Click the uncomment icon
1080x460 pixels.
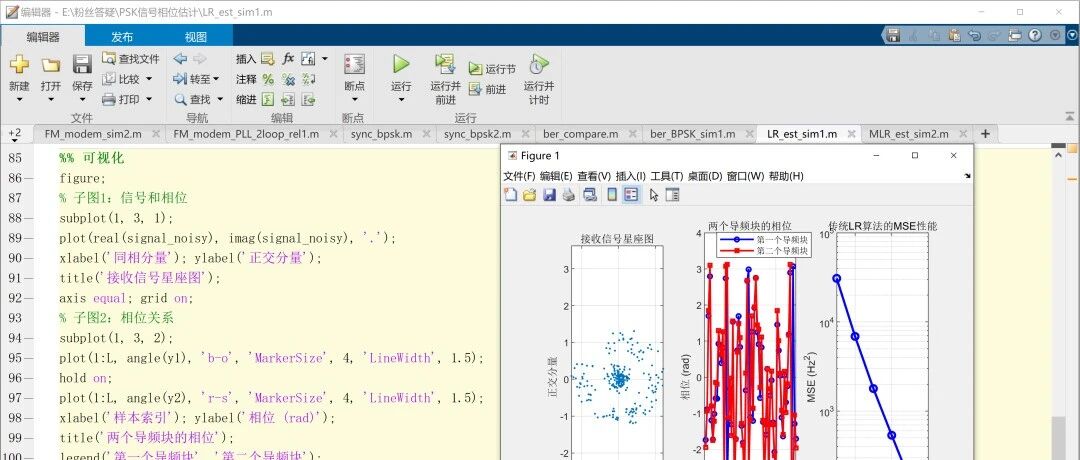click(x=288, y=79)
